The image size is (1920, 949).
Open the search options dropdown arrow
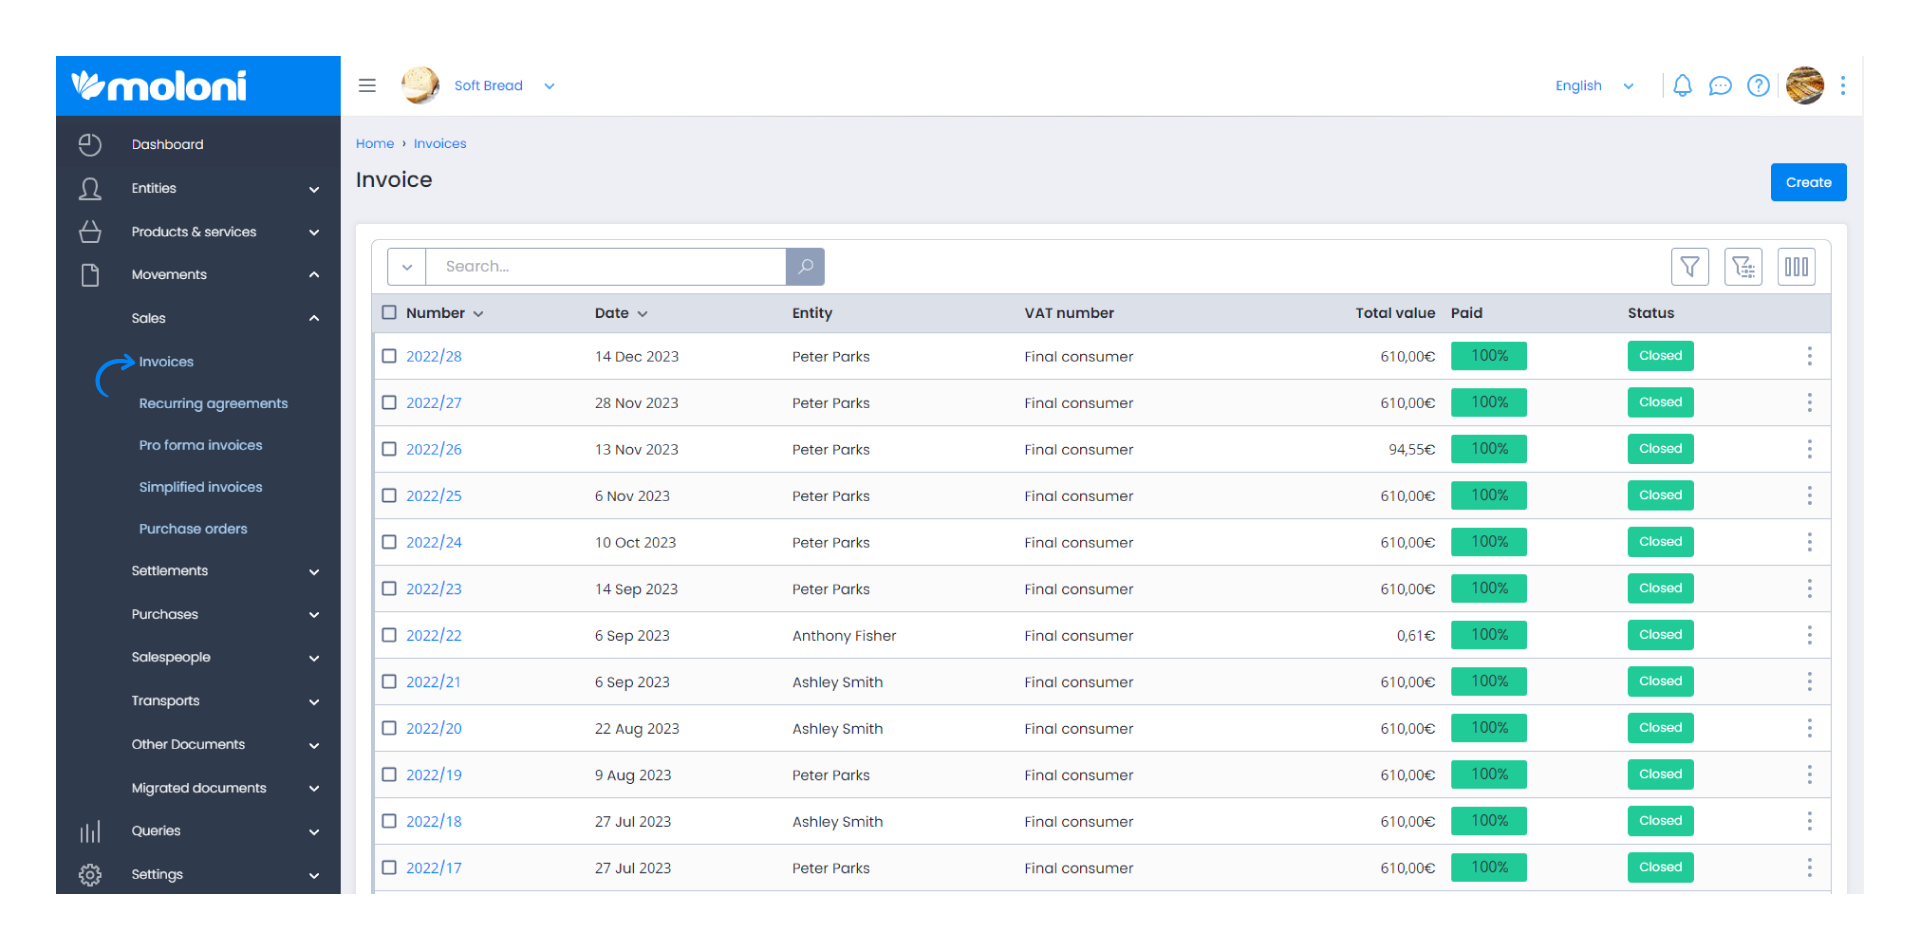pyautogui.click(x=407, y=267)
